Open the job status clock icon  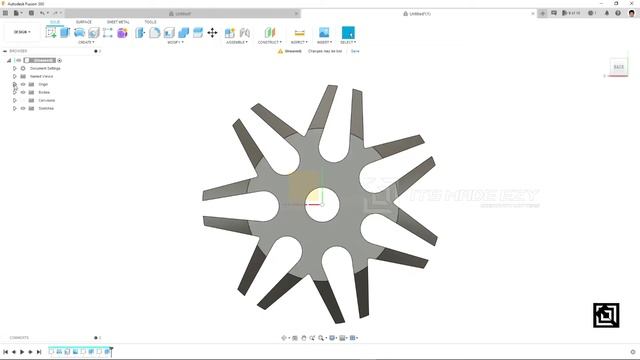pos(591,13)
